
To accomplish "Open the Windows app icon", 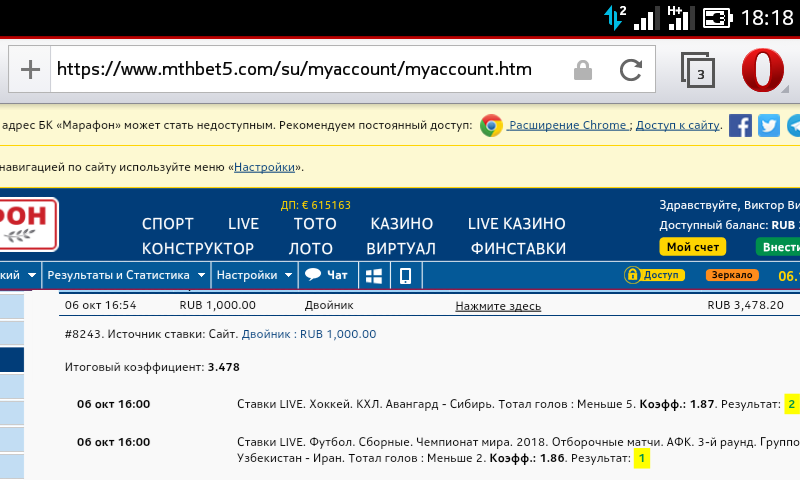I will pos(374,275).
